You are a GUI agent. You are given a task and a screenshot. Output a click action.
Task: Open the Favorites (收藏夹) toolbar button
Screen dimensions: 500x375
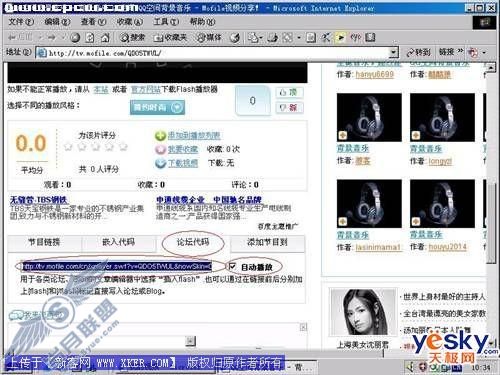coord(170,38)
